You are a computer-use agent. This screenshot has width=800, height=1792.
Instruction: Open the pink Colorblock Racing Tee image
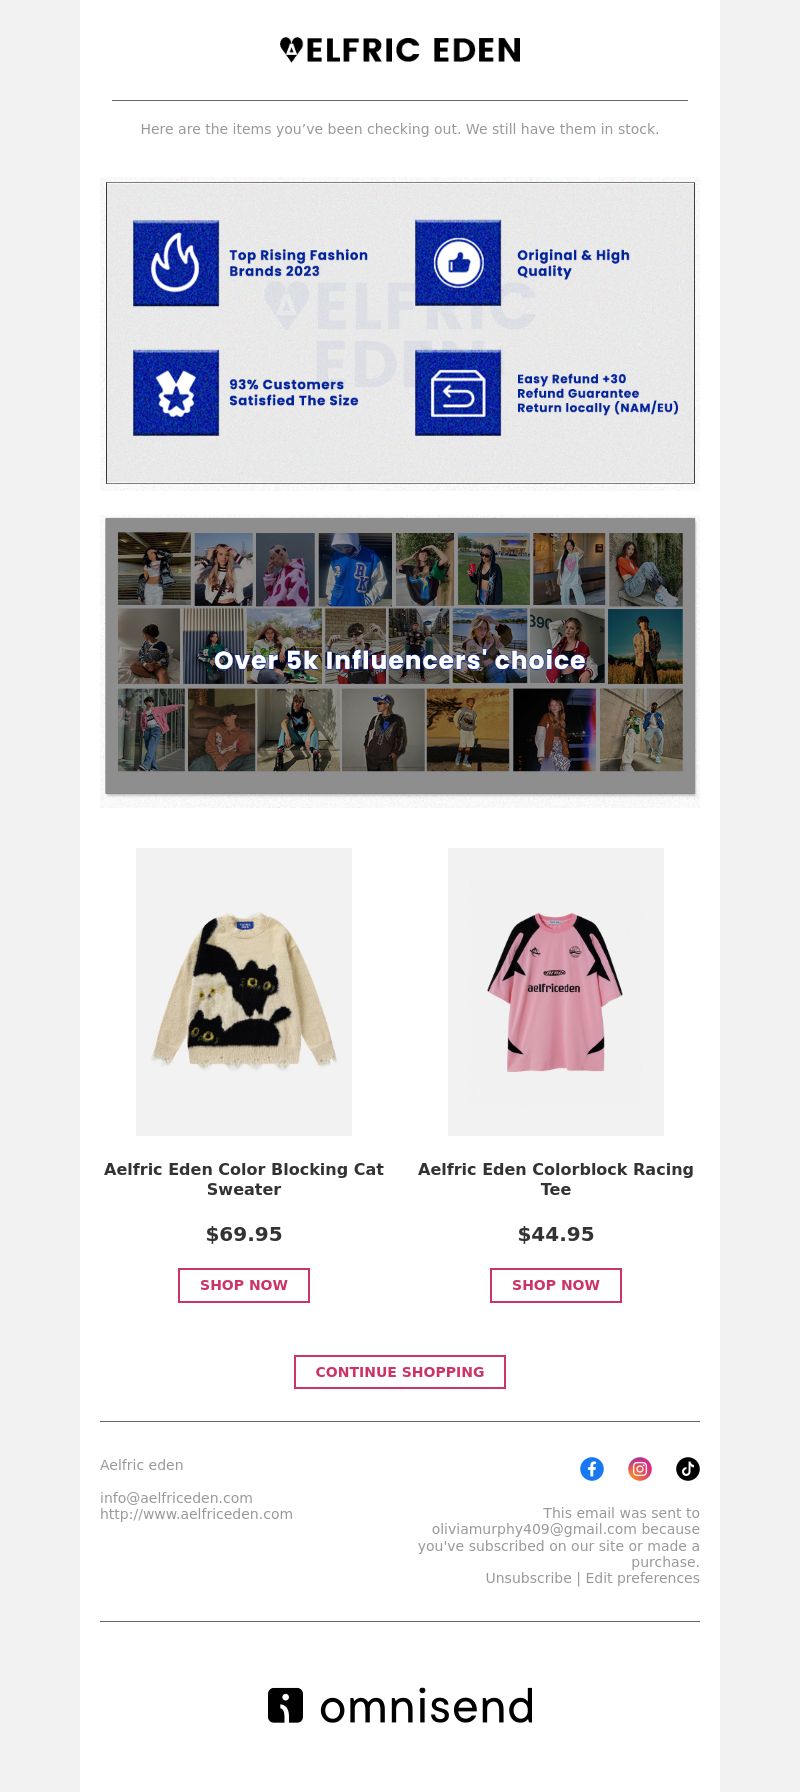tap(556, 992)
